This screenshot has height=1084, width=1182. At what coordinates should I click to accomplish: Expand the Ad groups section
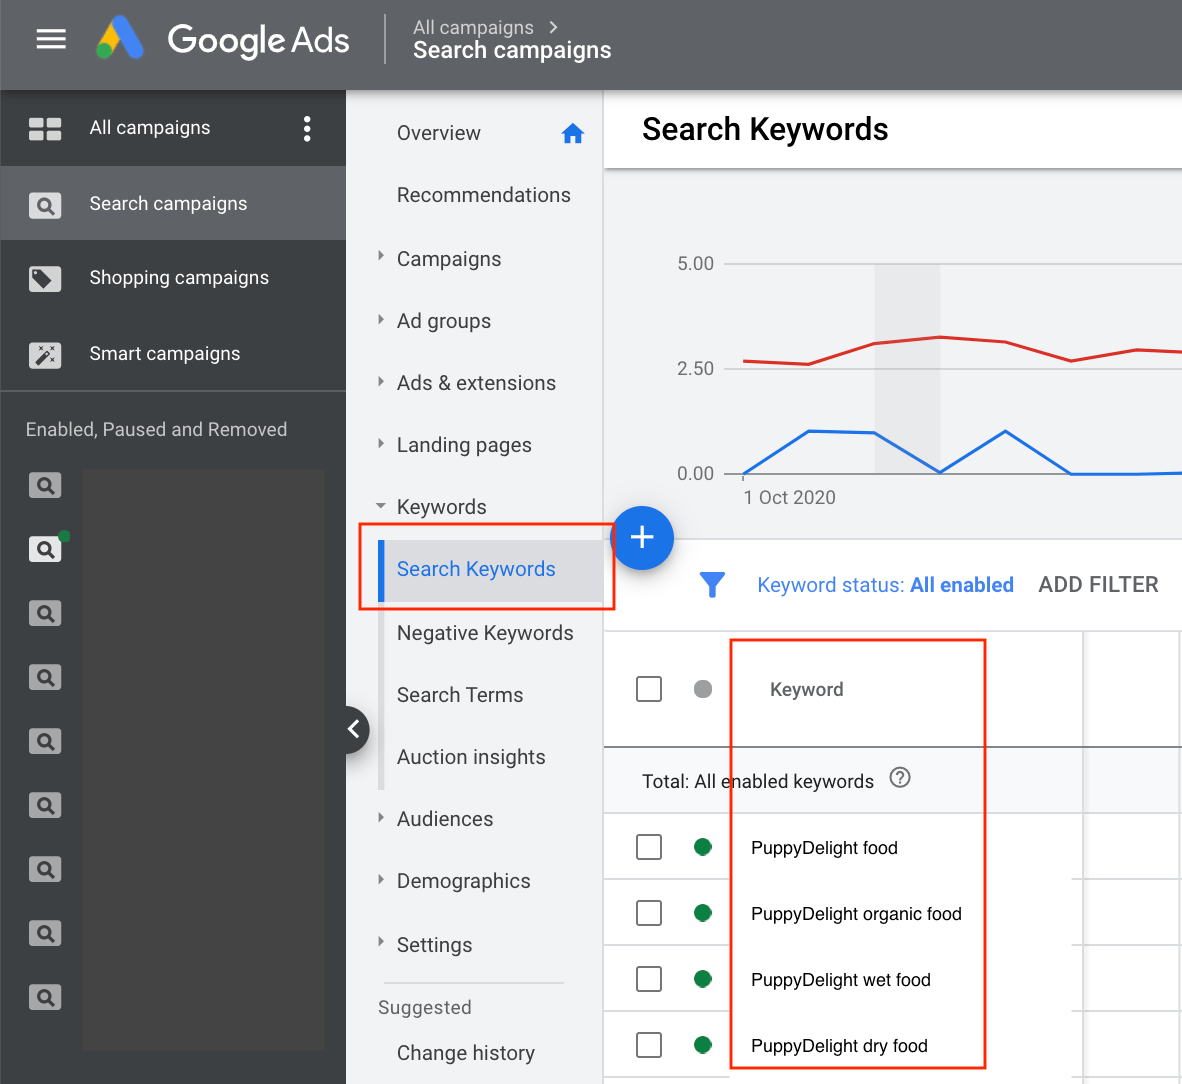(x=381, y=320)
